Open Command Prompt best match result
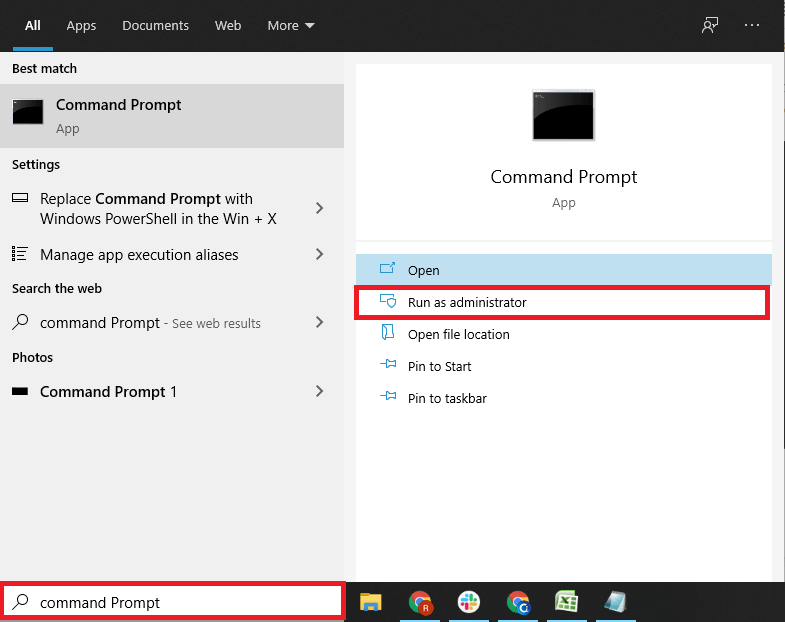 click(172, 116)
